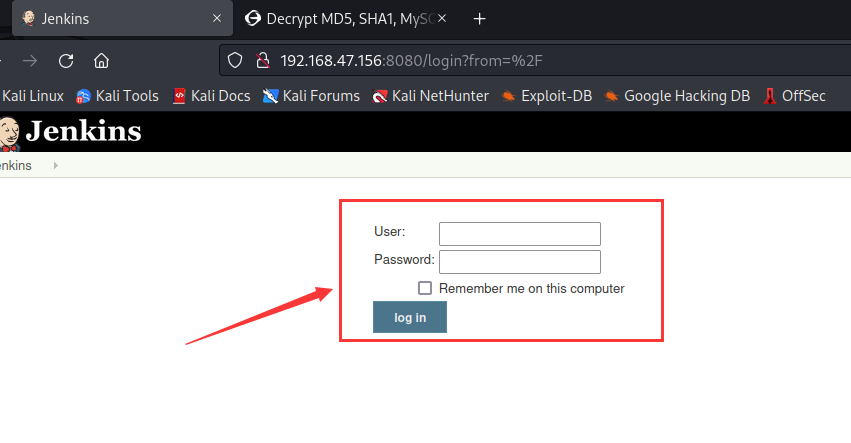851x443 pixels.
Task: Go to the browser home page
Action: (x=101, y=61)
